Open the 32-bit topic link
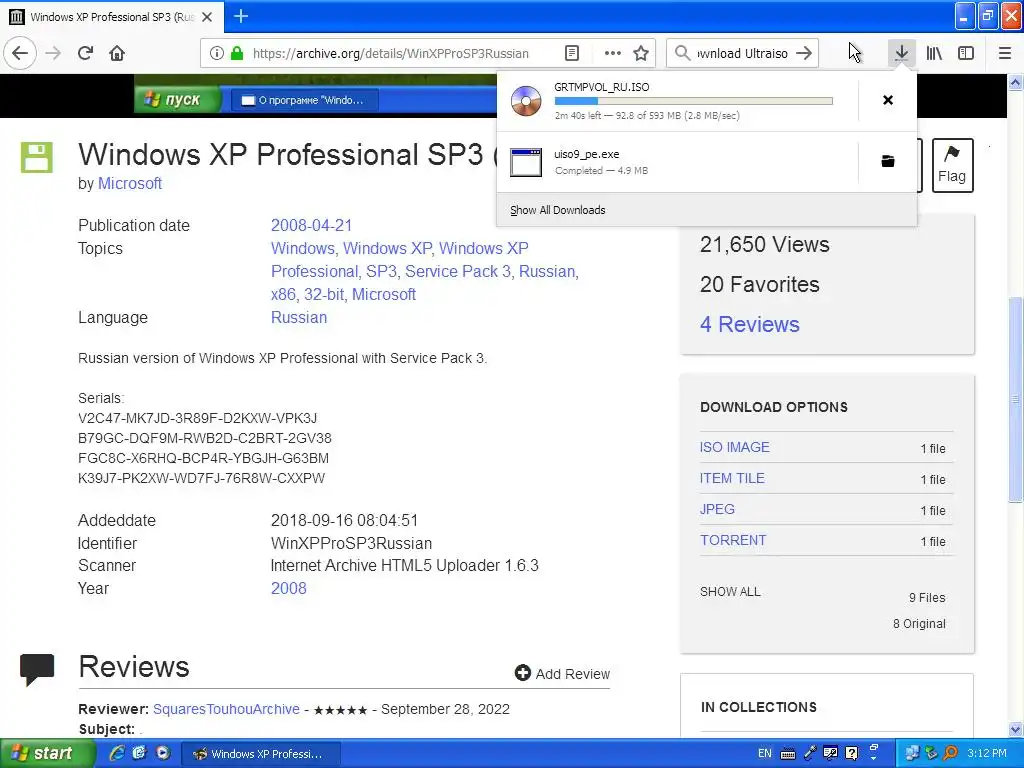This screenshot has height=768, width=1024. click(x=324, y=295)
